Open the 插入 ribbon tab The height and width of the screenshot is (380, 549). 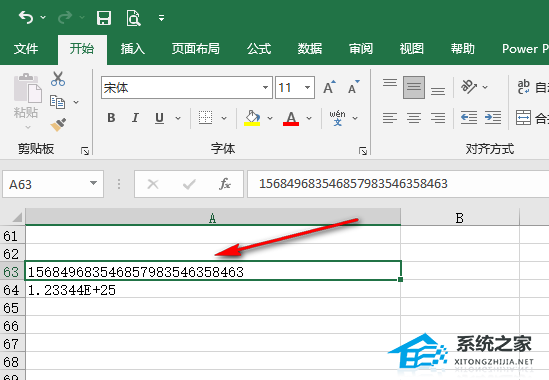point(133,49)
